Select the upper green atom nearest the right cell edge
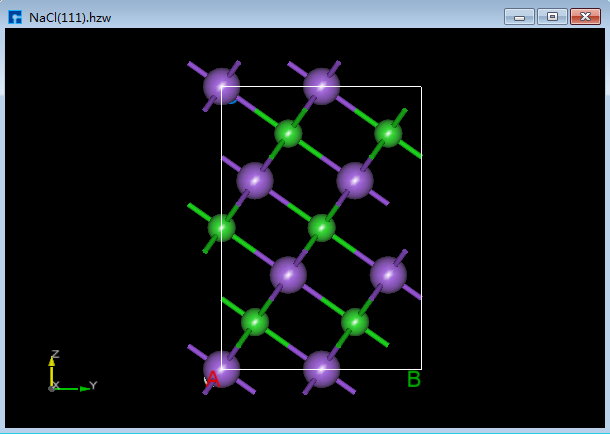Image resolution: width=610 pixels, height=434 pixels. [x=388, y=133]
